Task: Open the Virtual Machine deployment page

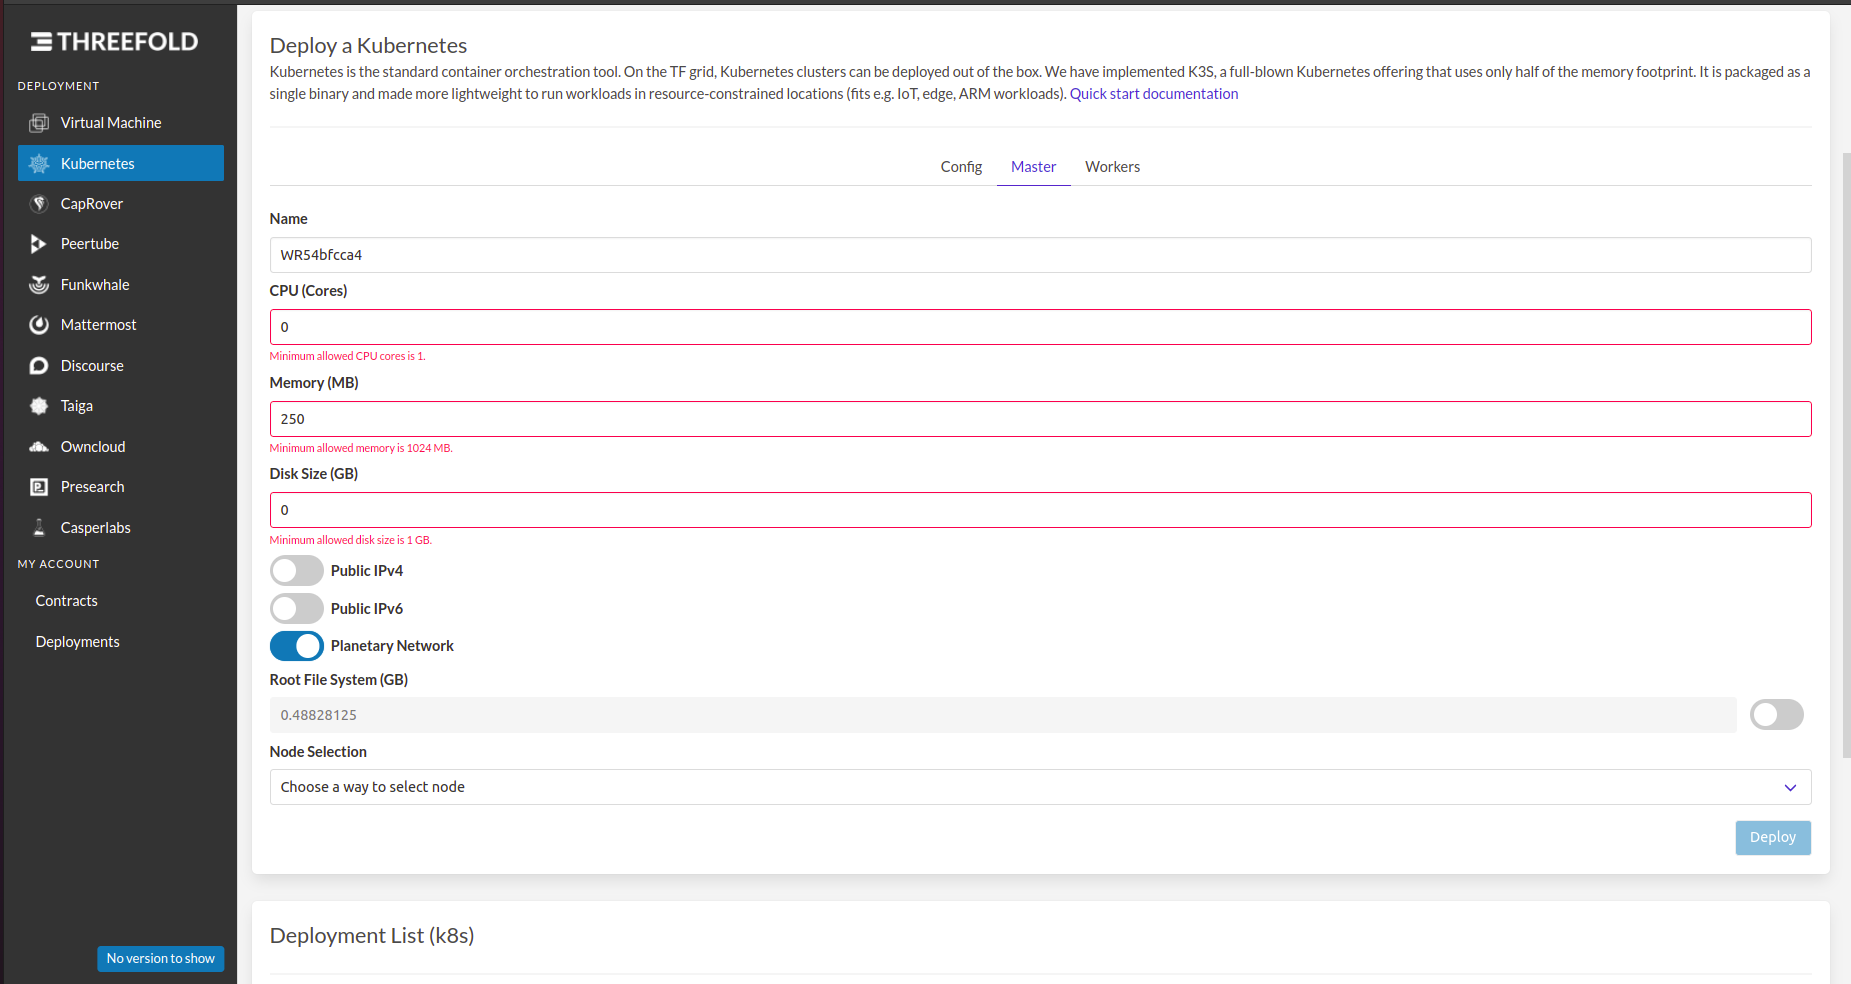Action: (110, 122)
